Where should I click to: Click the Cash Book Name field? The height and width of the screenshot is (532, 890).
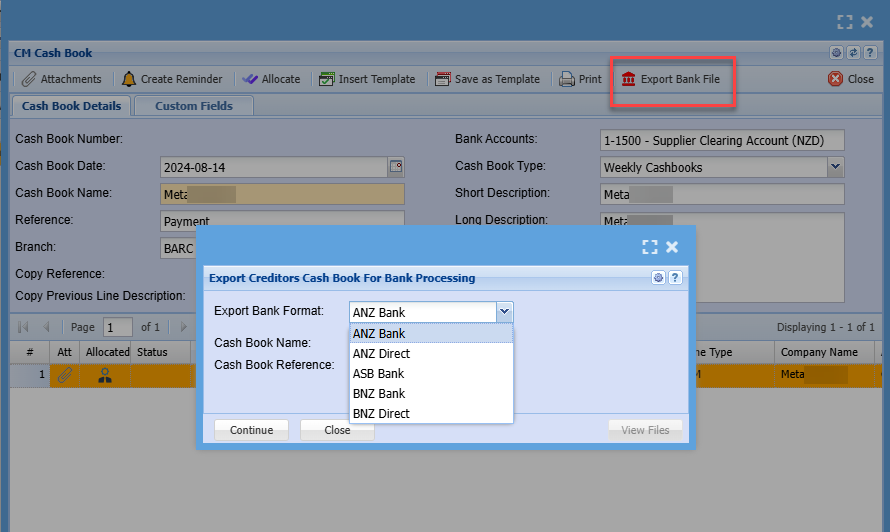282,194
